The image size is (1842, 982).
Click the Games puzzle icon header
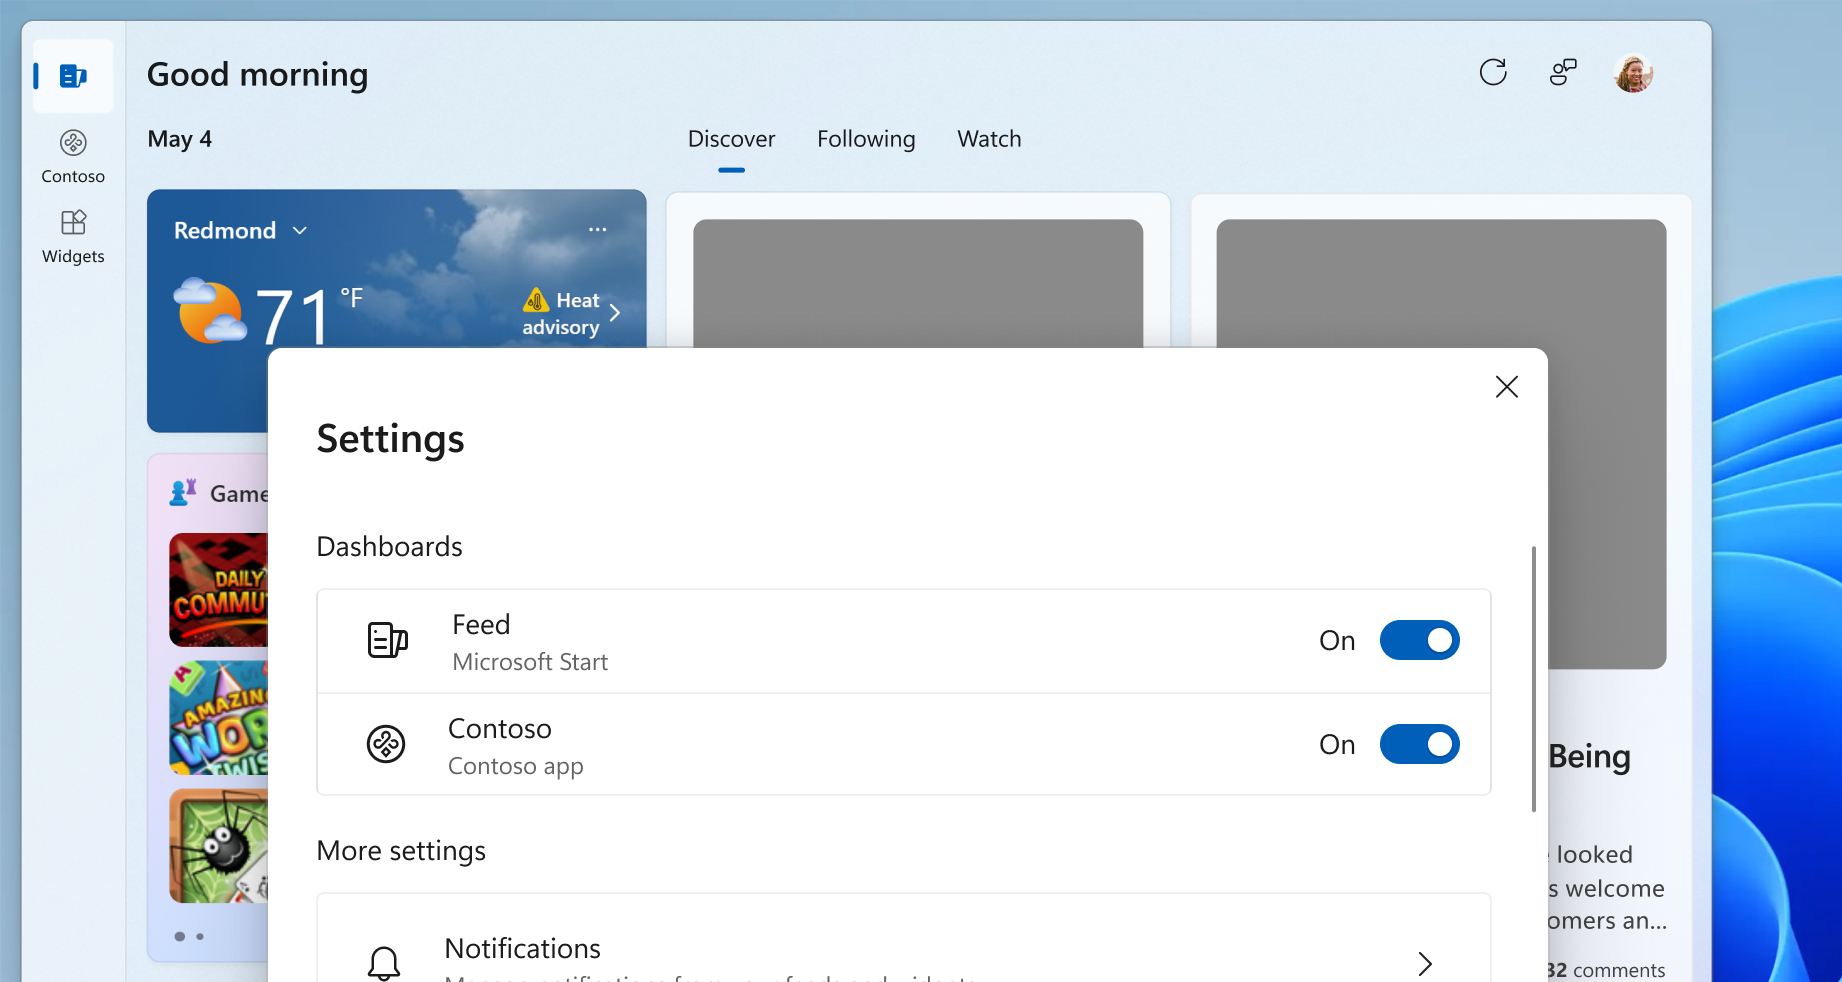pos(183,491)
